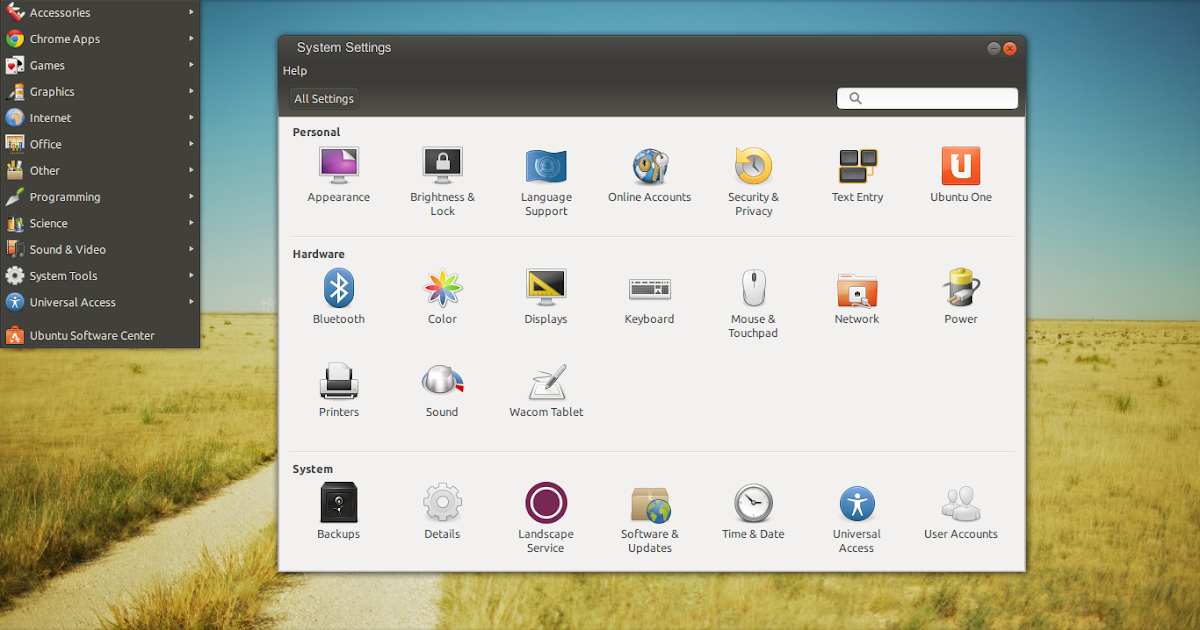Open Software & Updates settings
The image size is (1200, 630).
(x=650, y=518)
